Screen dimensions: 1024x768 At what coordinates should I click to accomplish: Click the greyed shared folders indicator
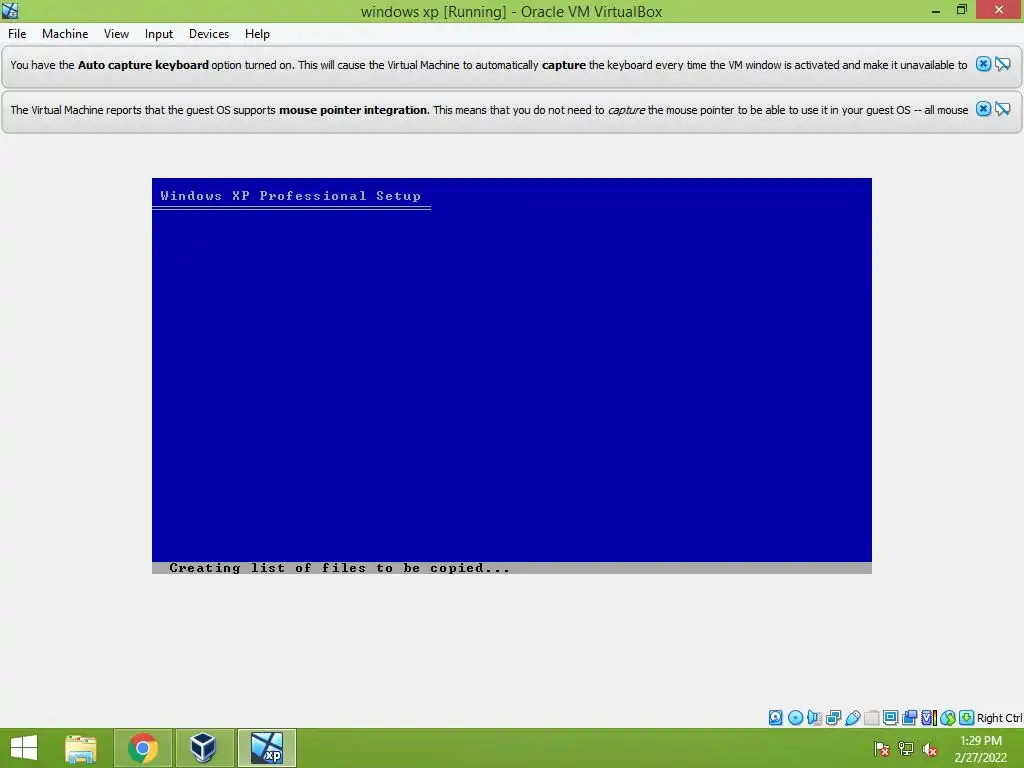(871, 718)
